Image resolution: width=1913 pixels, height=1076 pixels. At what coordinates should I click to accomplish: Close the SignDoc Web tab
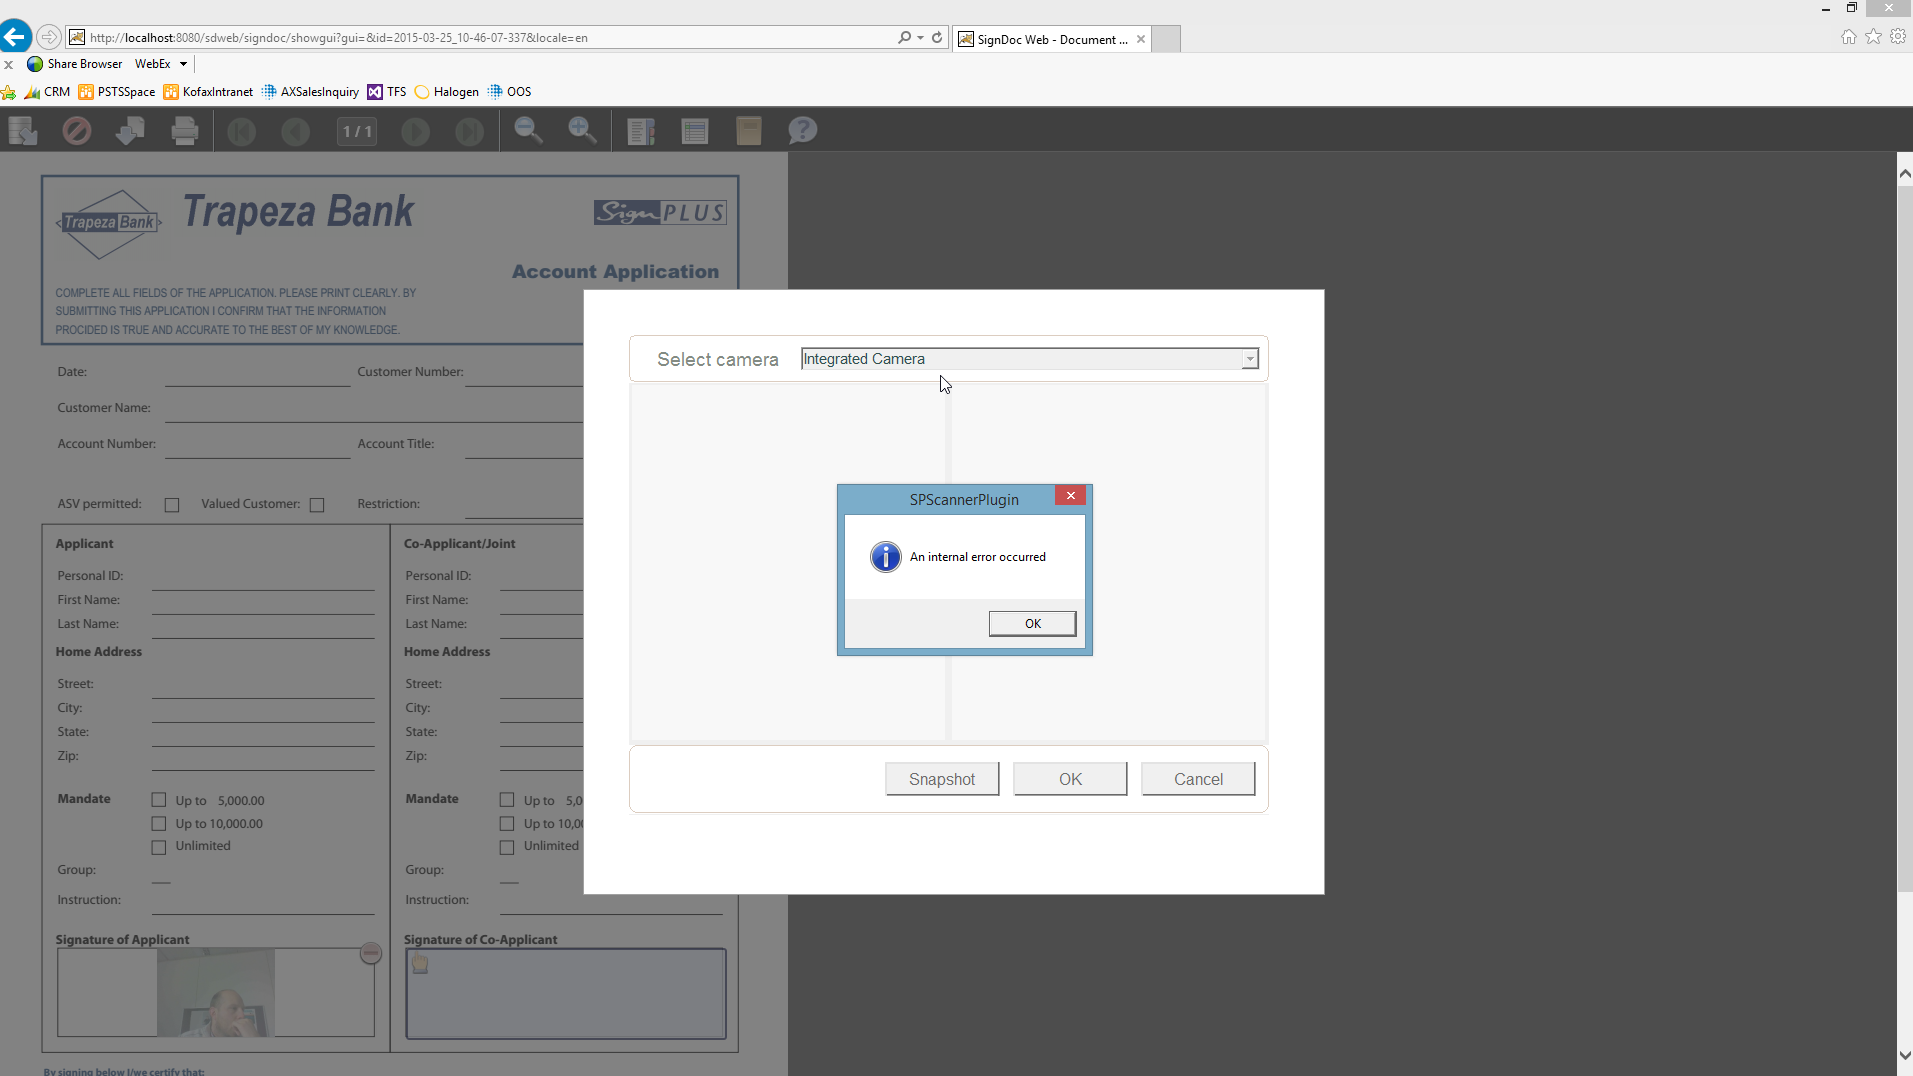tap(1141, 39)
